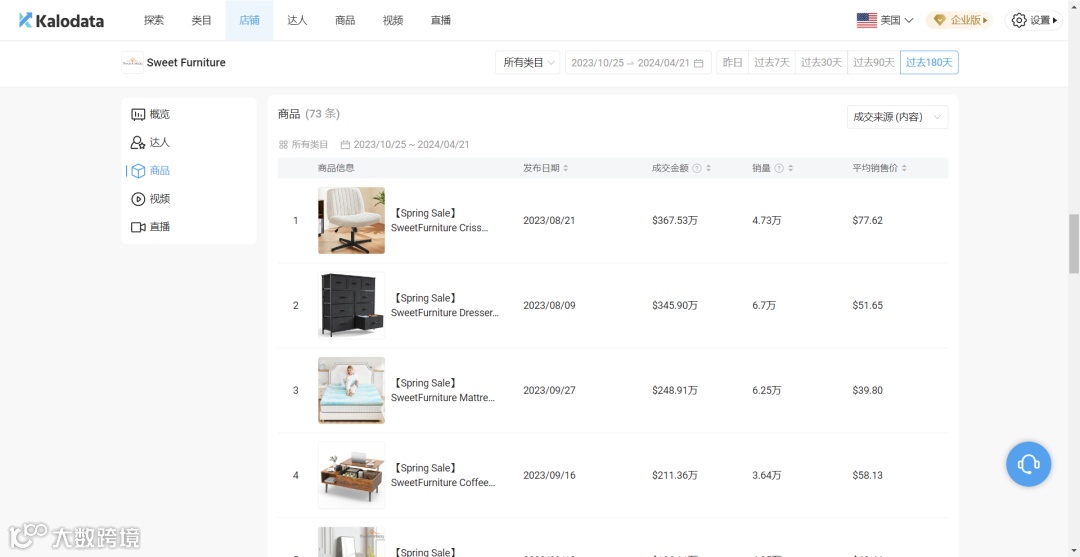Open the mattress topper thumbnail
The height and width of the screenshot is (557, 1080).
click(x=351, y=390)
